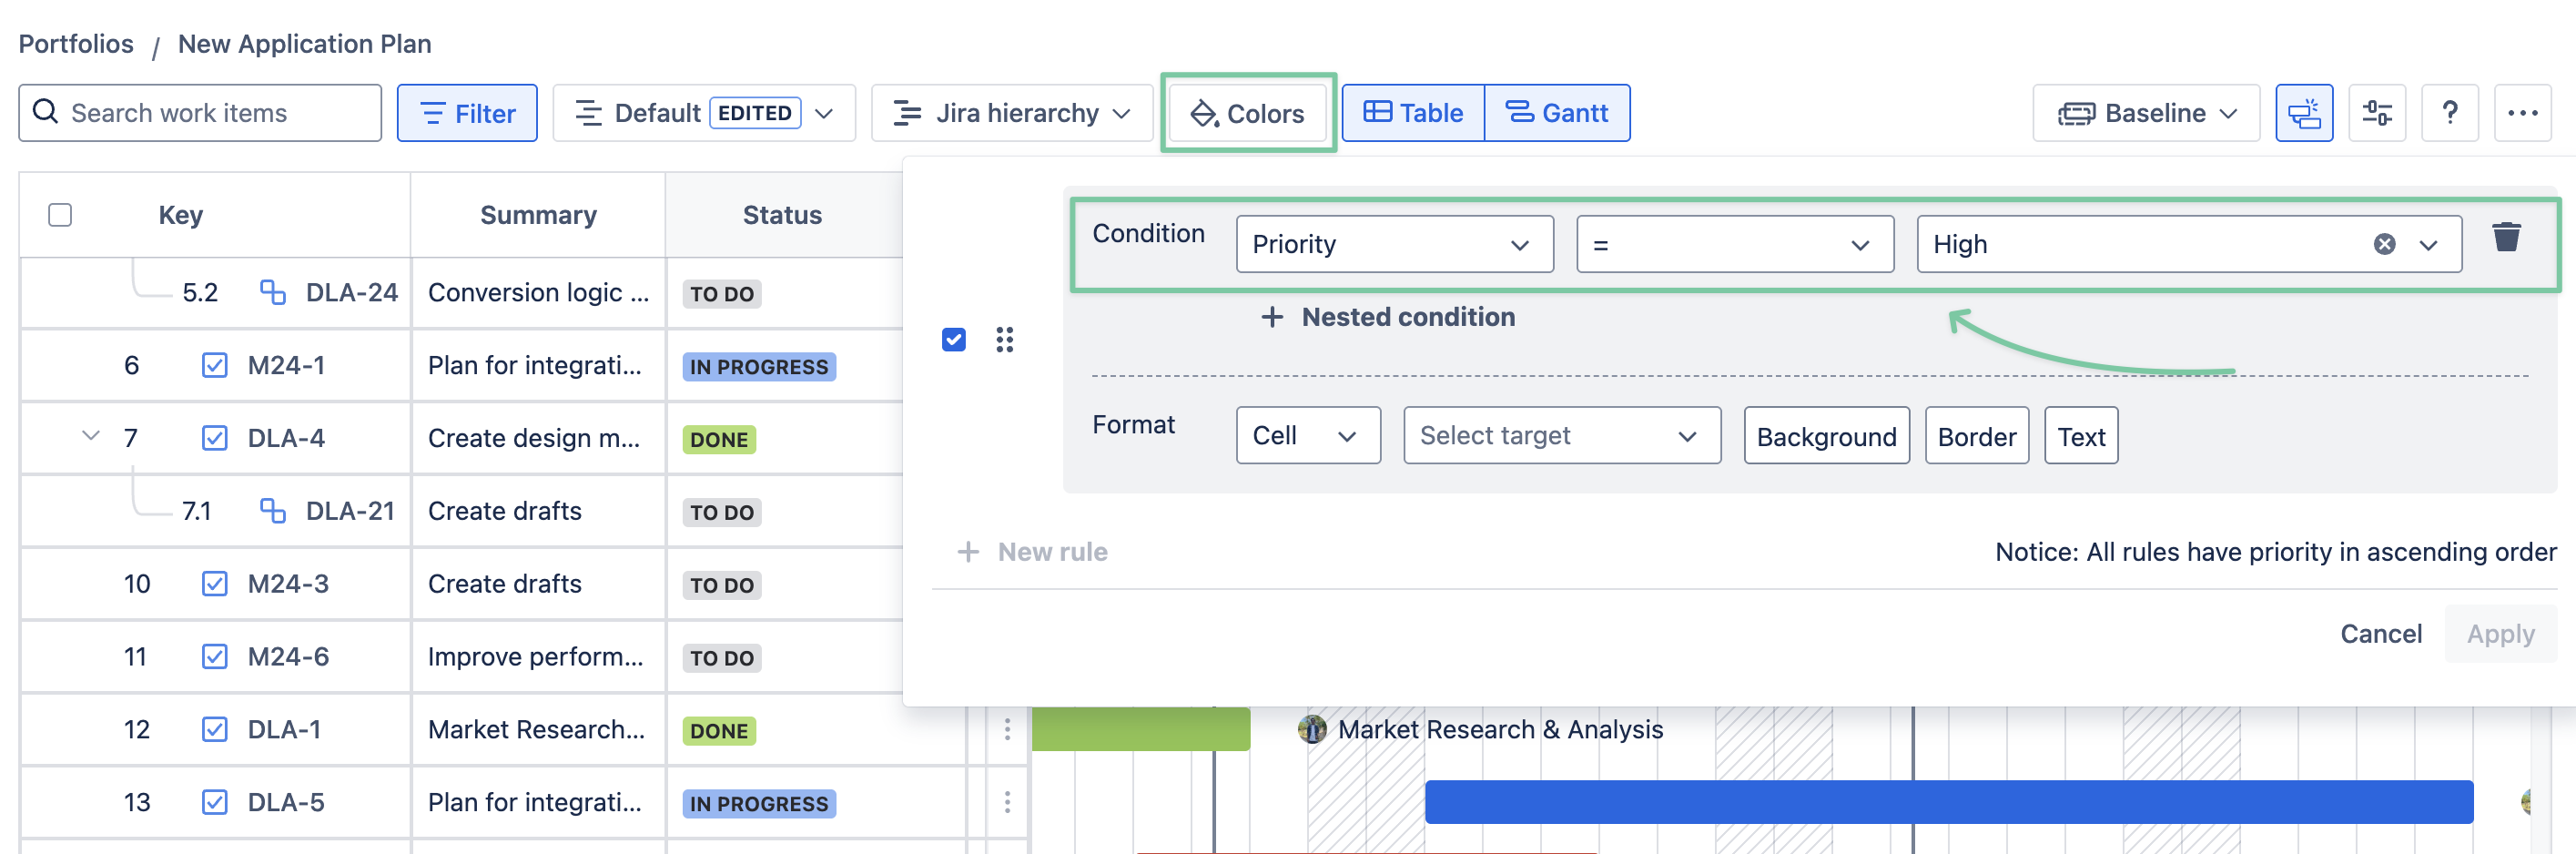Disable the color rule checkbox
The height and width of the screenshot is (854, 2576).
pos(953,340)
